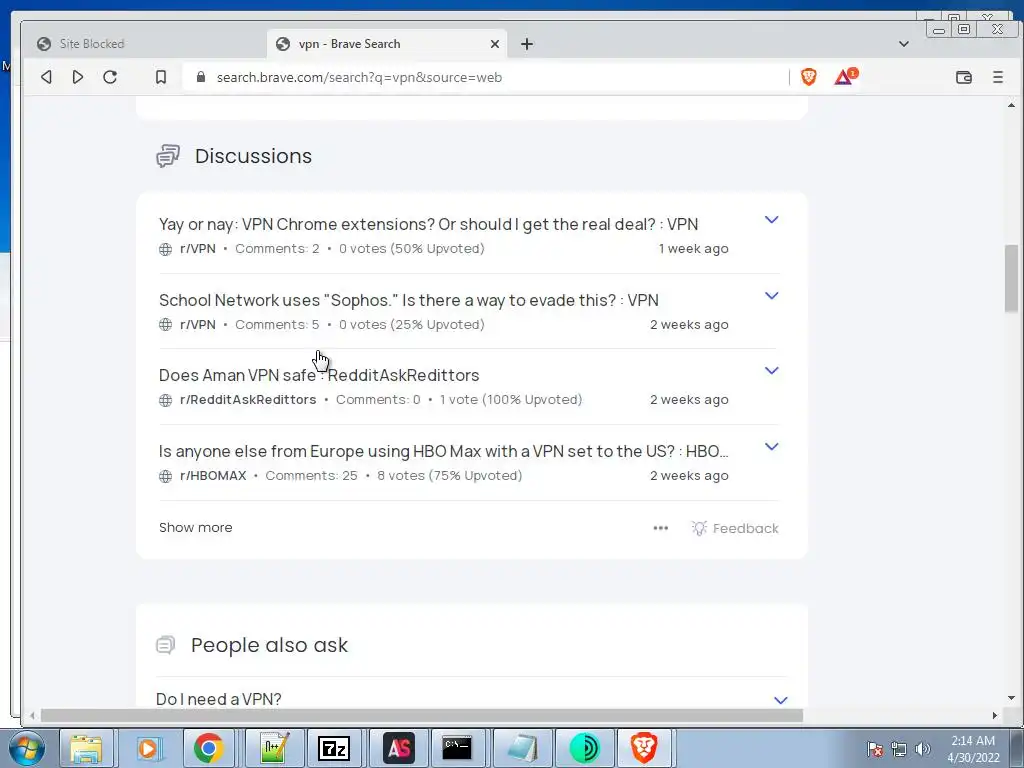Select the Brave browser taskbar icon

(644, 748)
